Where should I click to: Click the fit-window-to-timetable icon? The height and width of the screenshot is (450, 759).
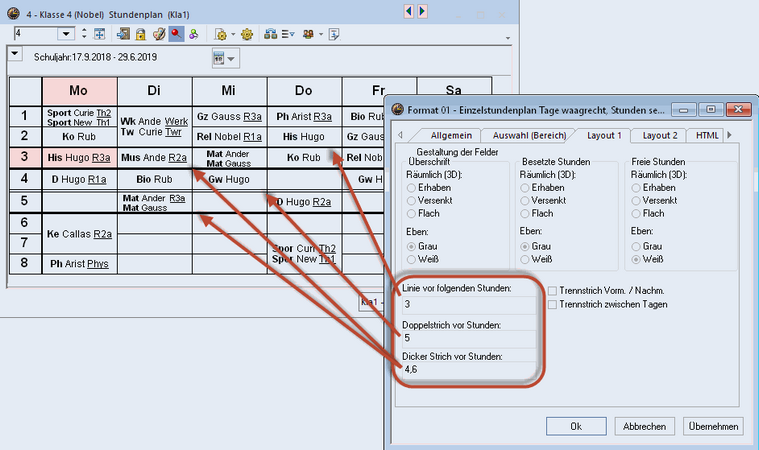[99, 34]
